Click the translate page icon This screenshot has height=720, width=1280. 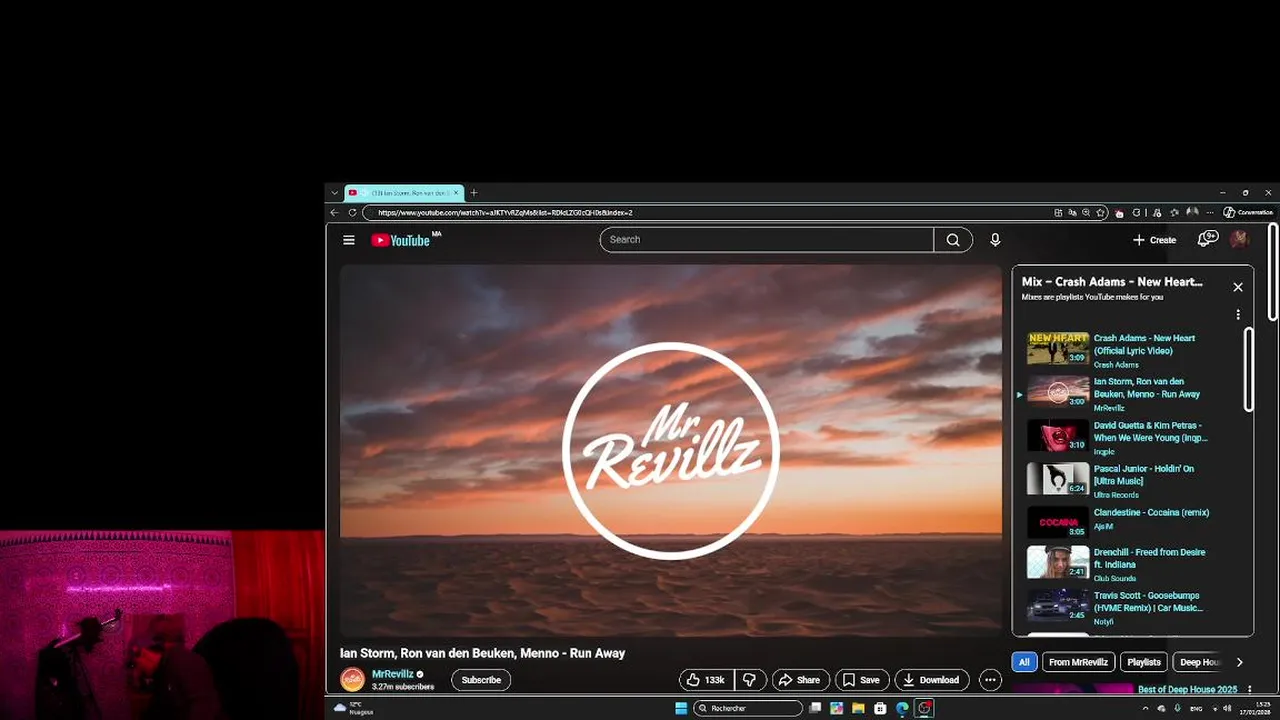click(x=1072, y=212)
